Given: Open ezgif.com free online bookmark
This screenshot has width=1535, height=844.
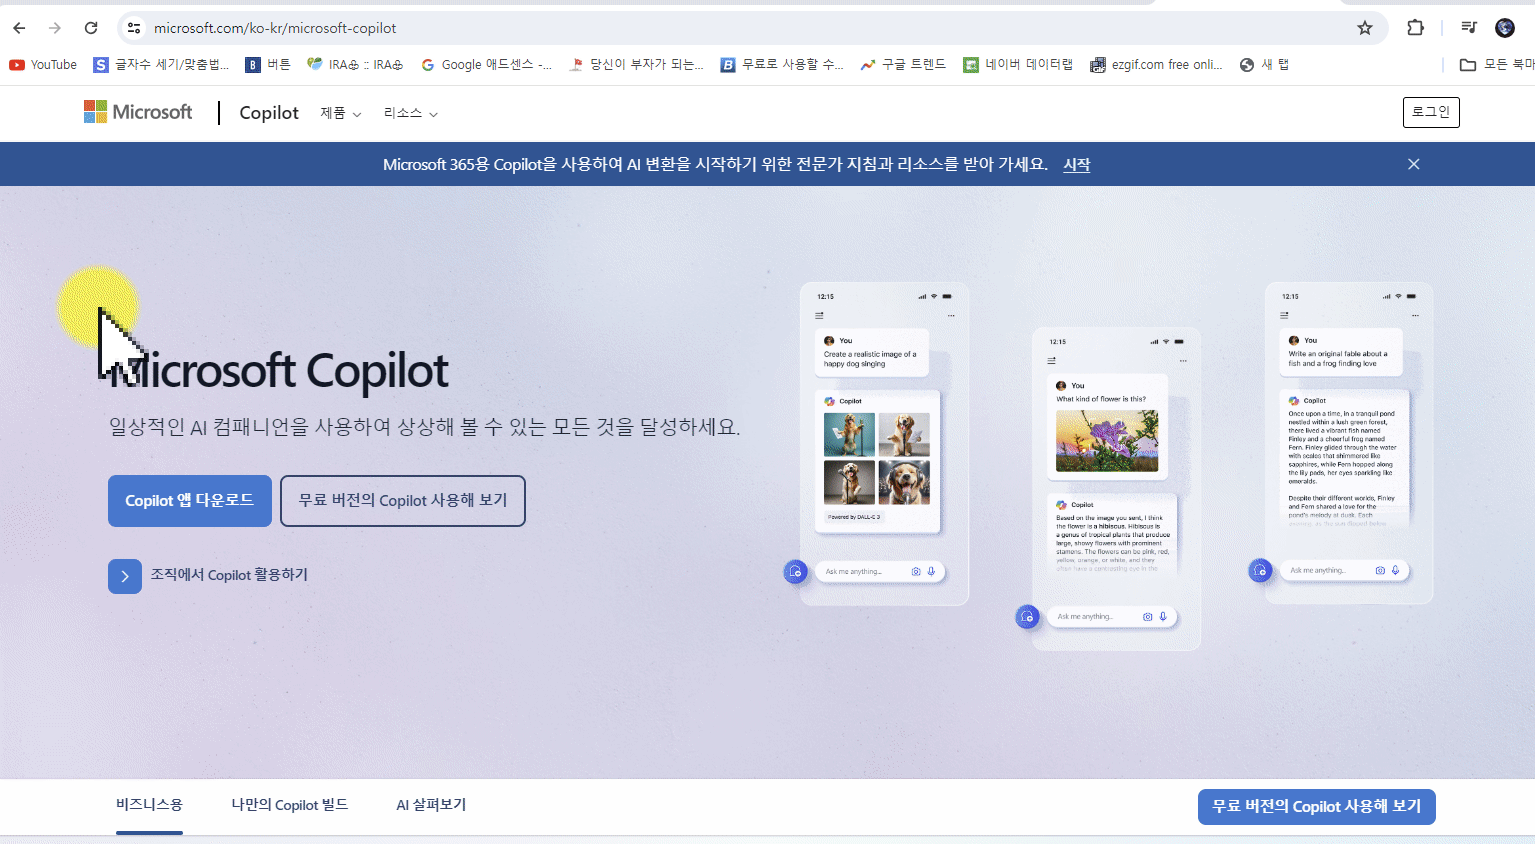Looking at the screenshot, I should click(1156, 65).
